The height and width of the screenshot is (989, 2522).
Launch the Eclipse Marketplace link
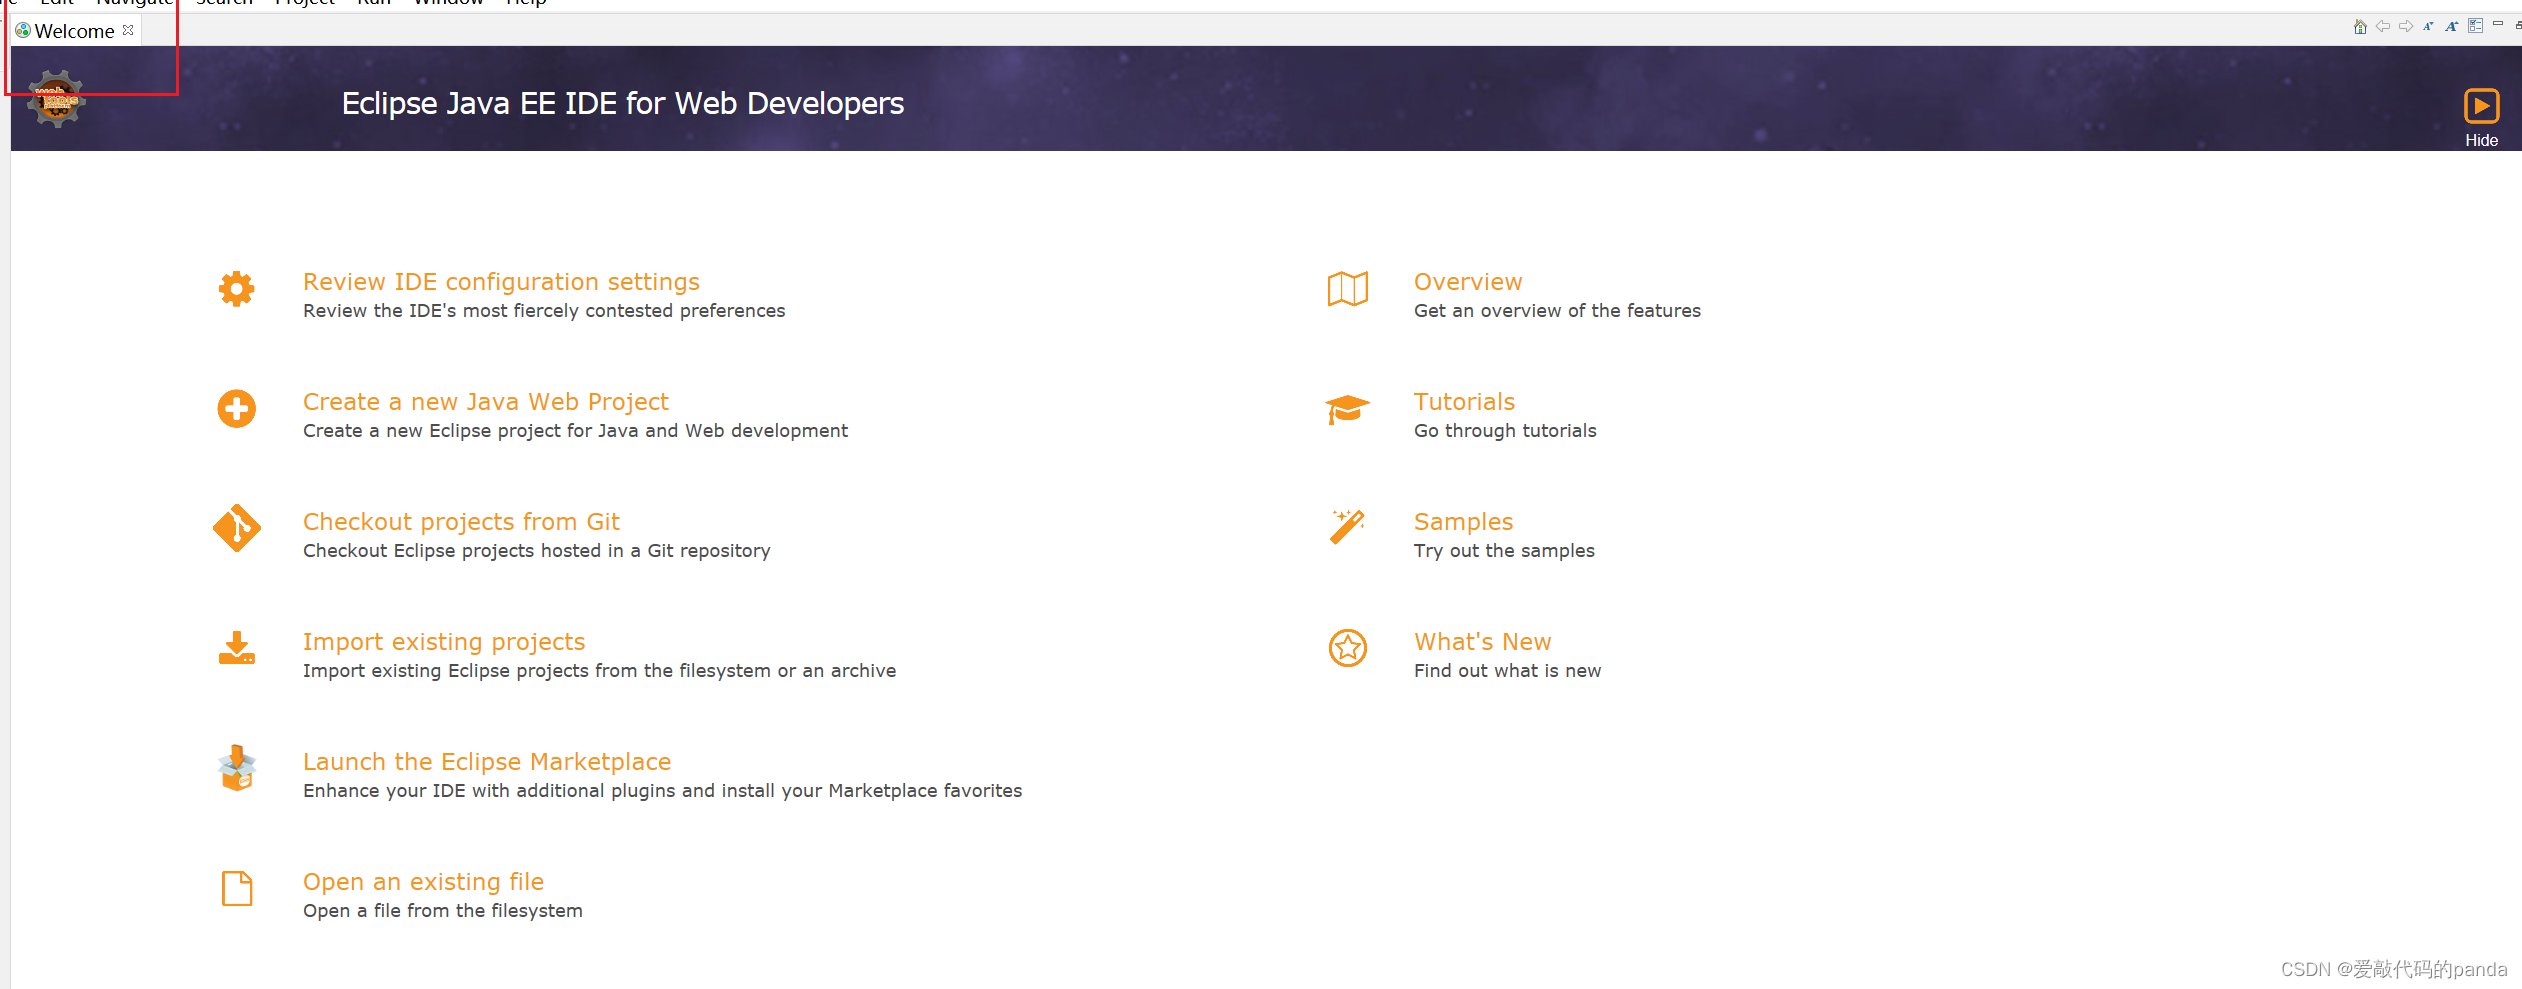(x=487, y=762)
